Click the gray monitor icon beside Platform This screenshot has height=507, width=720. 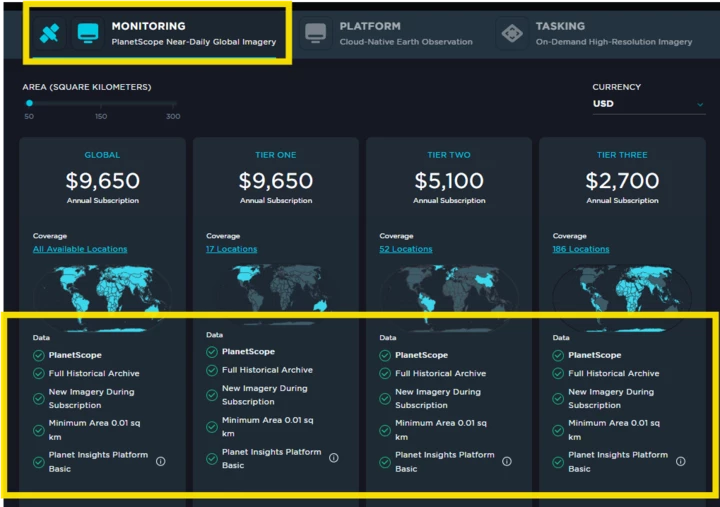pos(315,33)
